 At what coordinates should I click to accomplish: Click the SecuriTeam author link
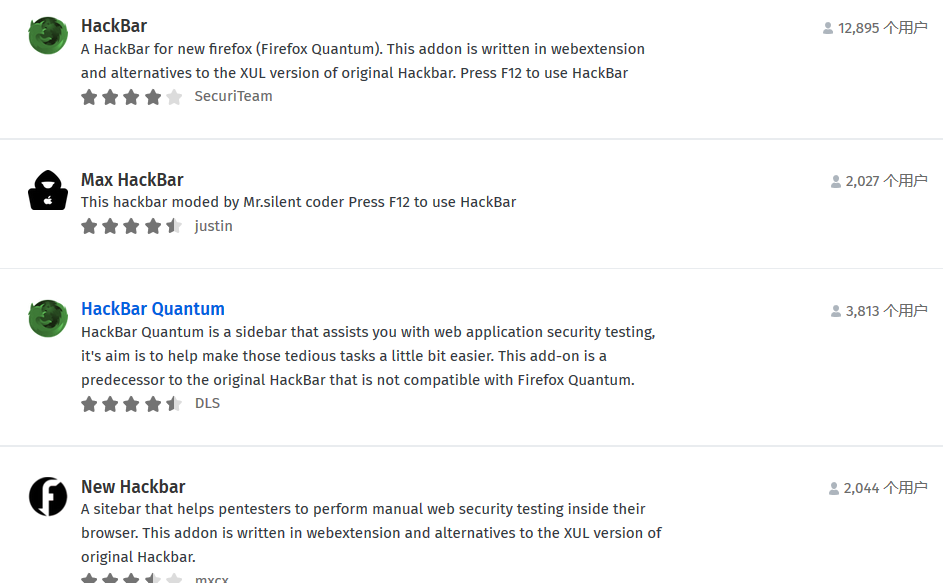(233, 96)
